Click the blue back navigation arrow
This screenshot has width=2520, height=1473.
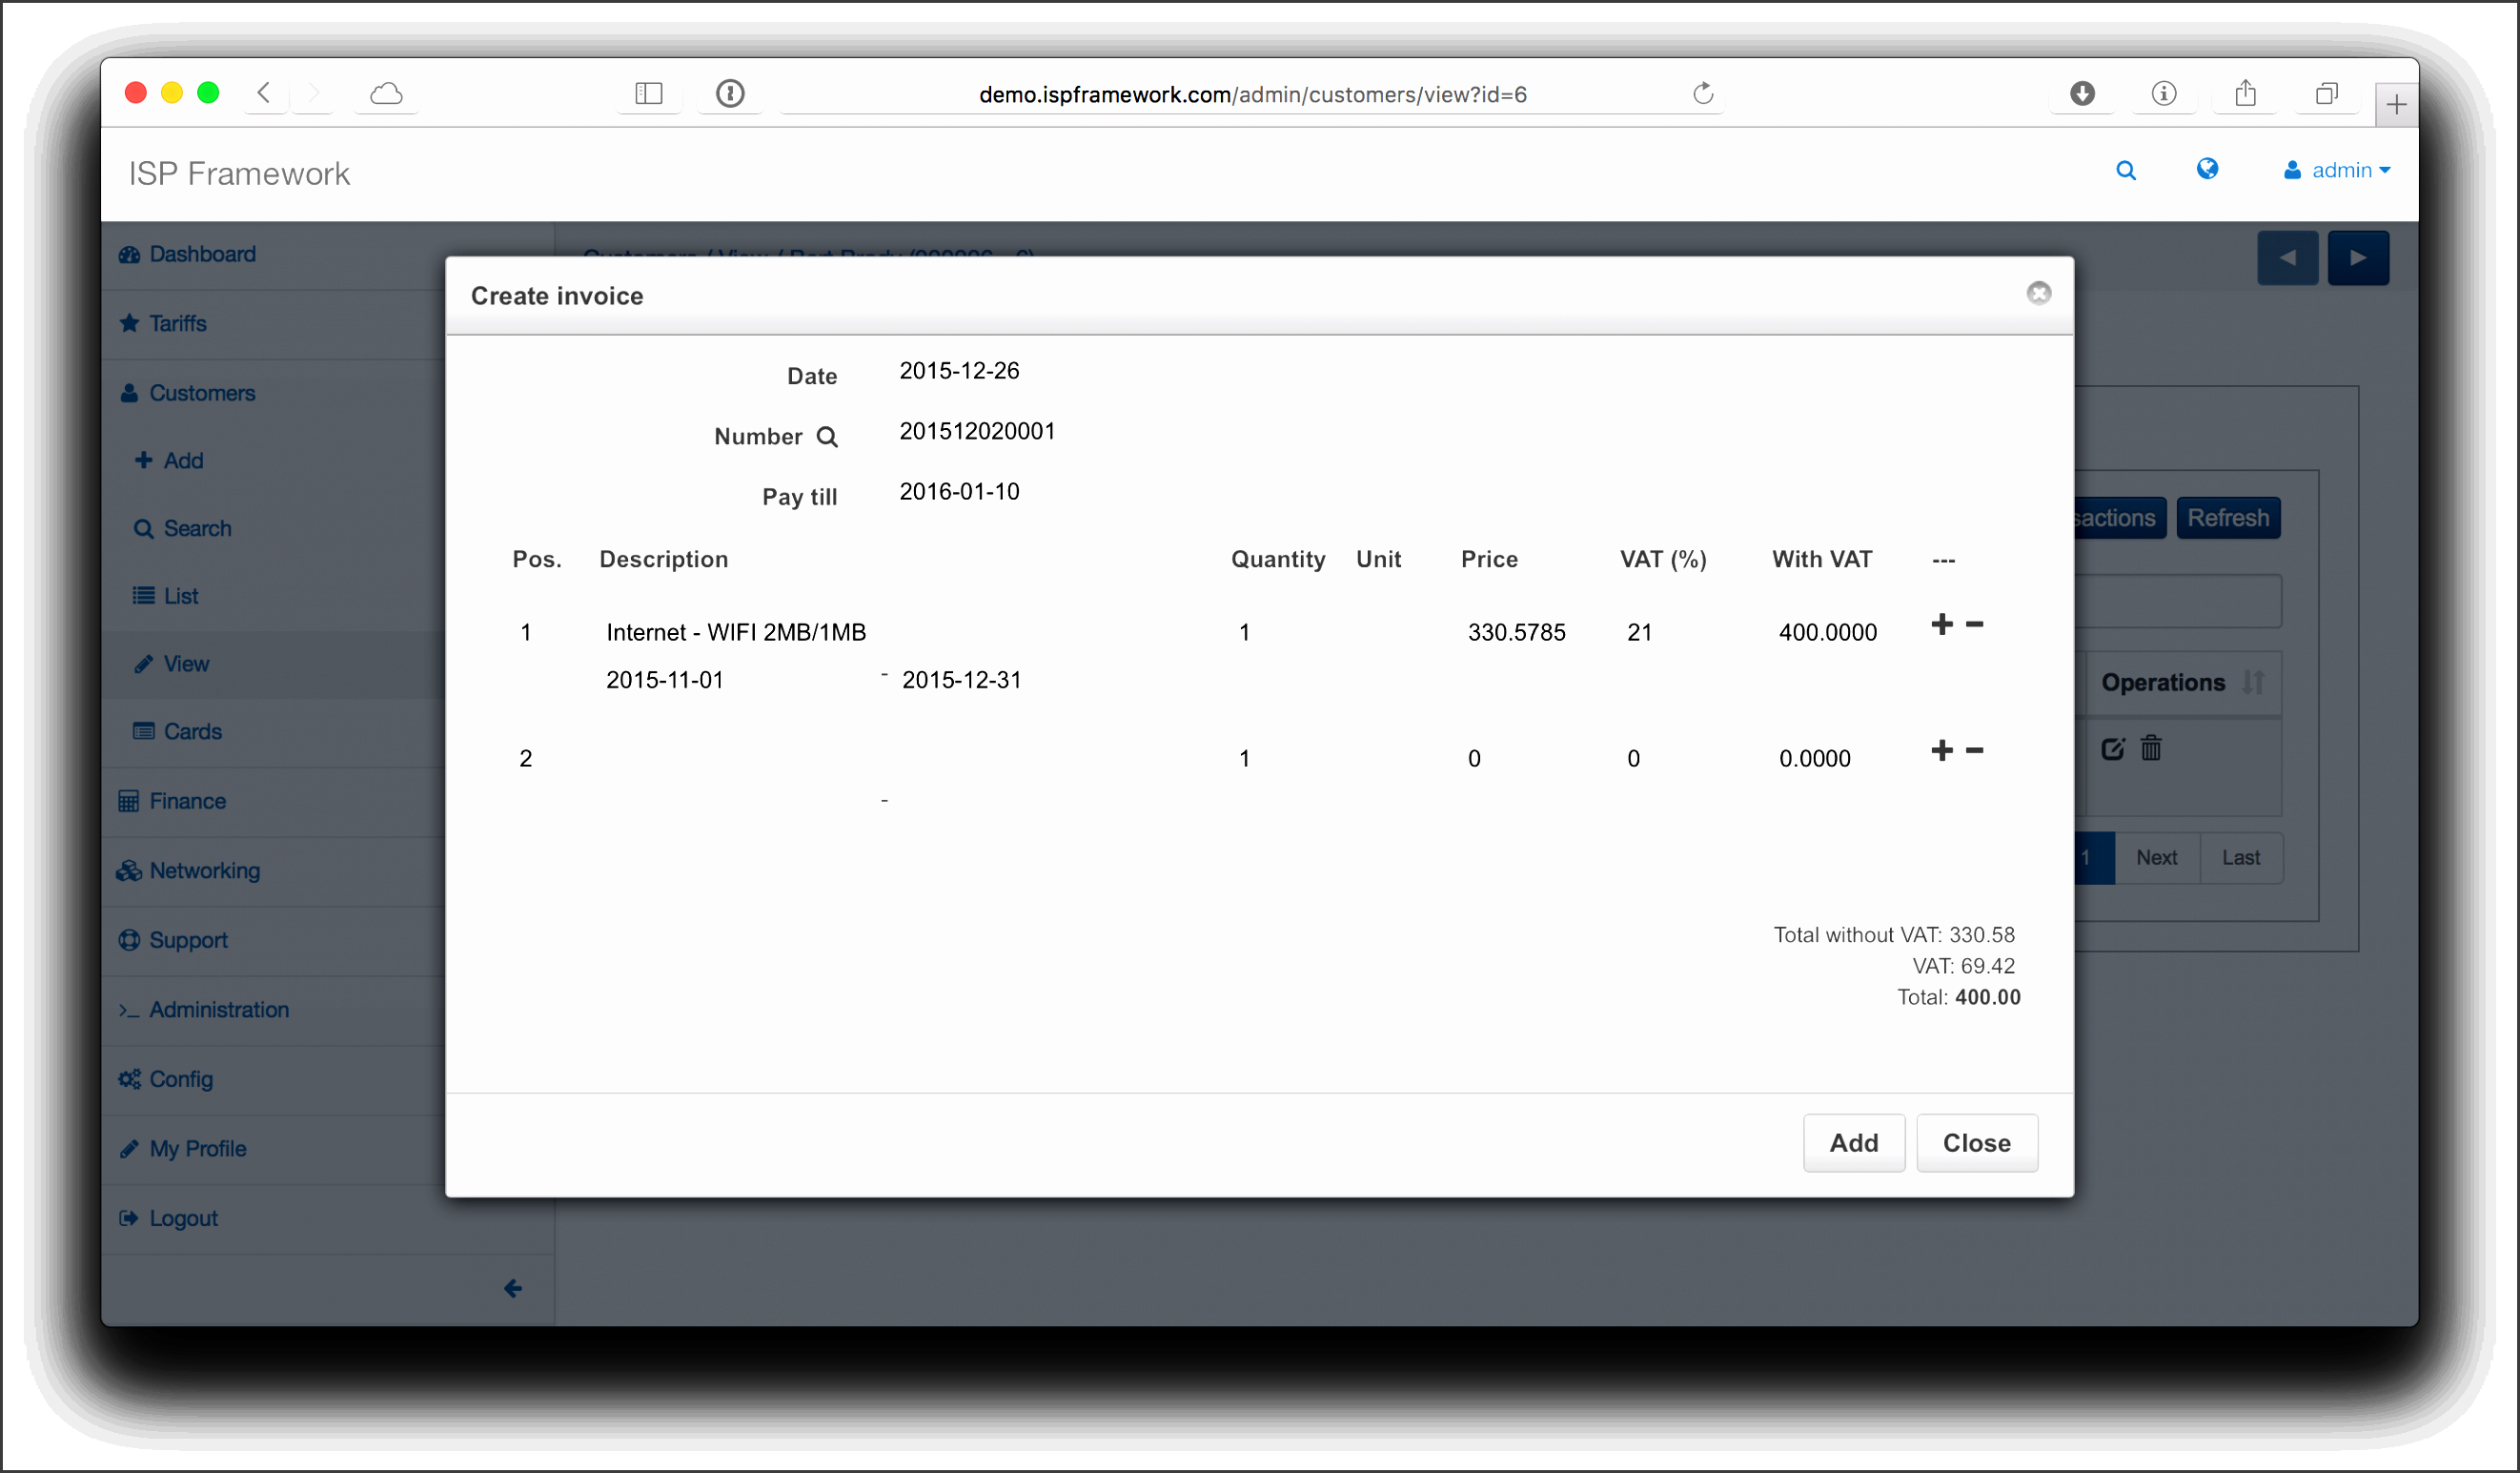[2288, 257]
